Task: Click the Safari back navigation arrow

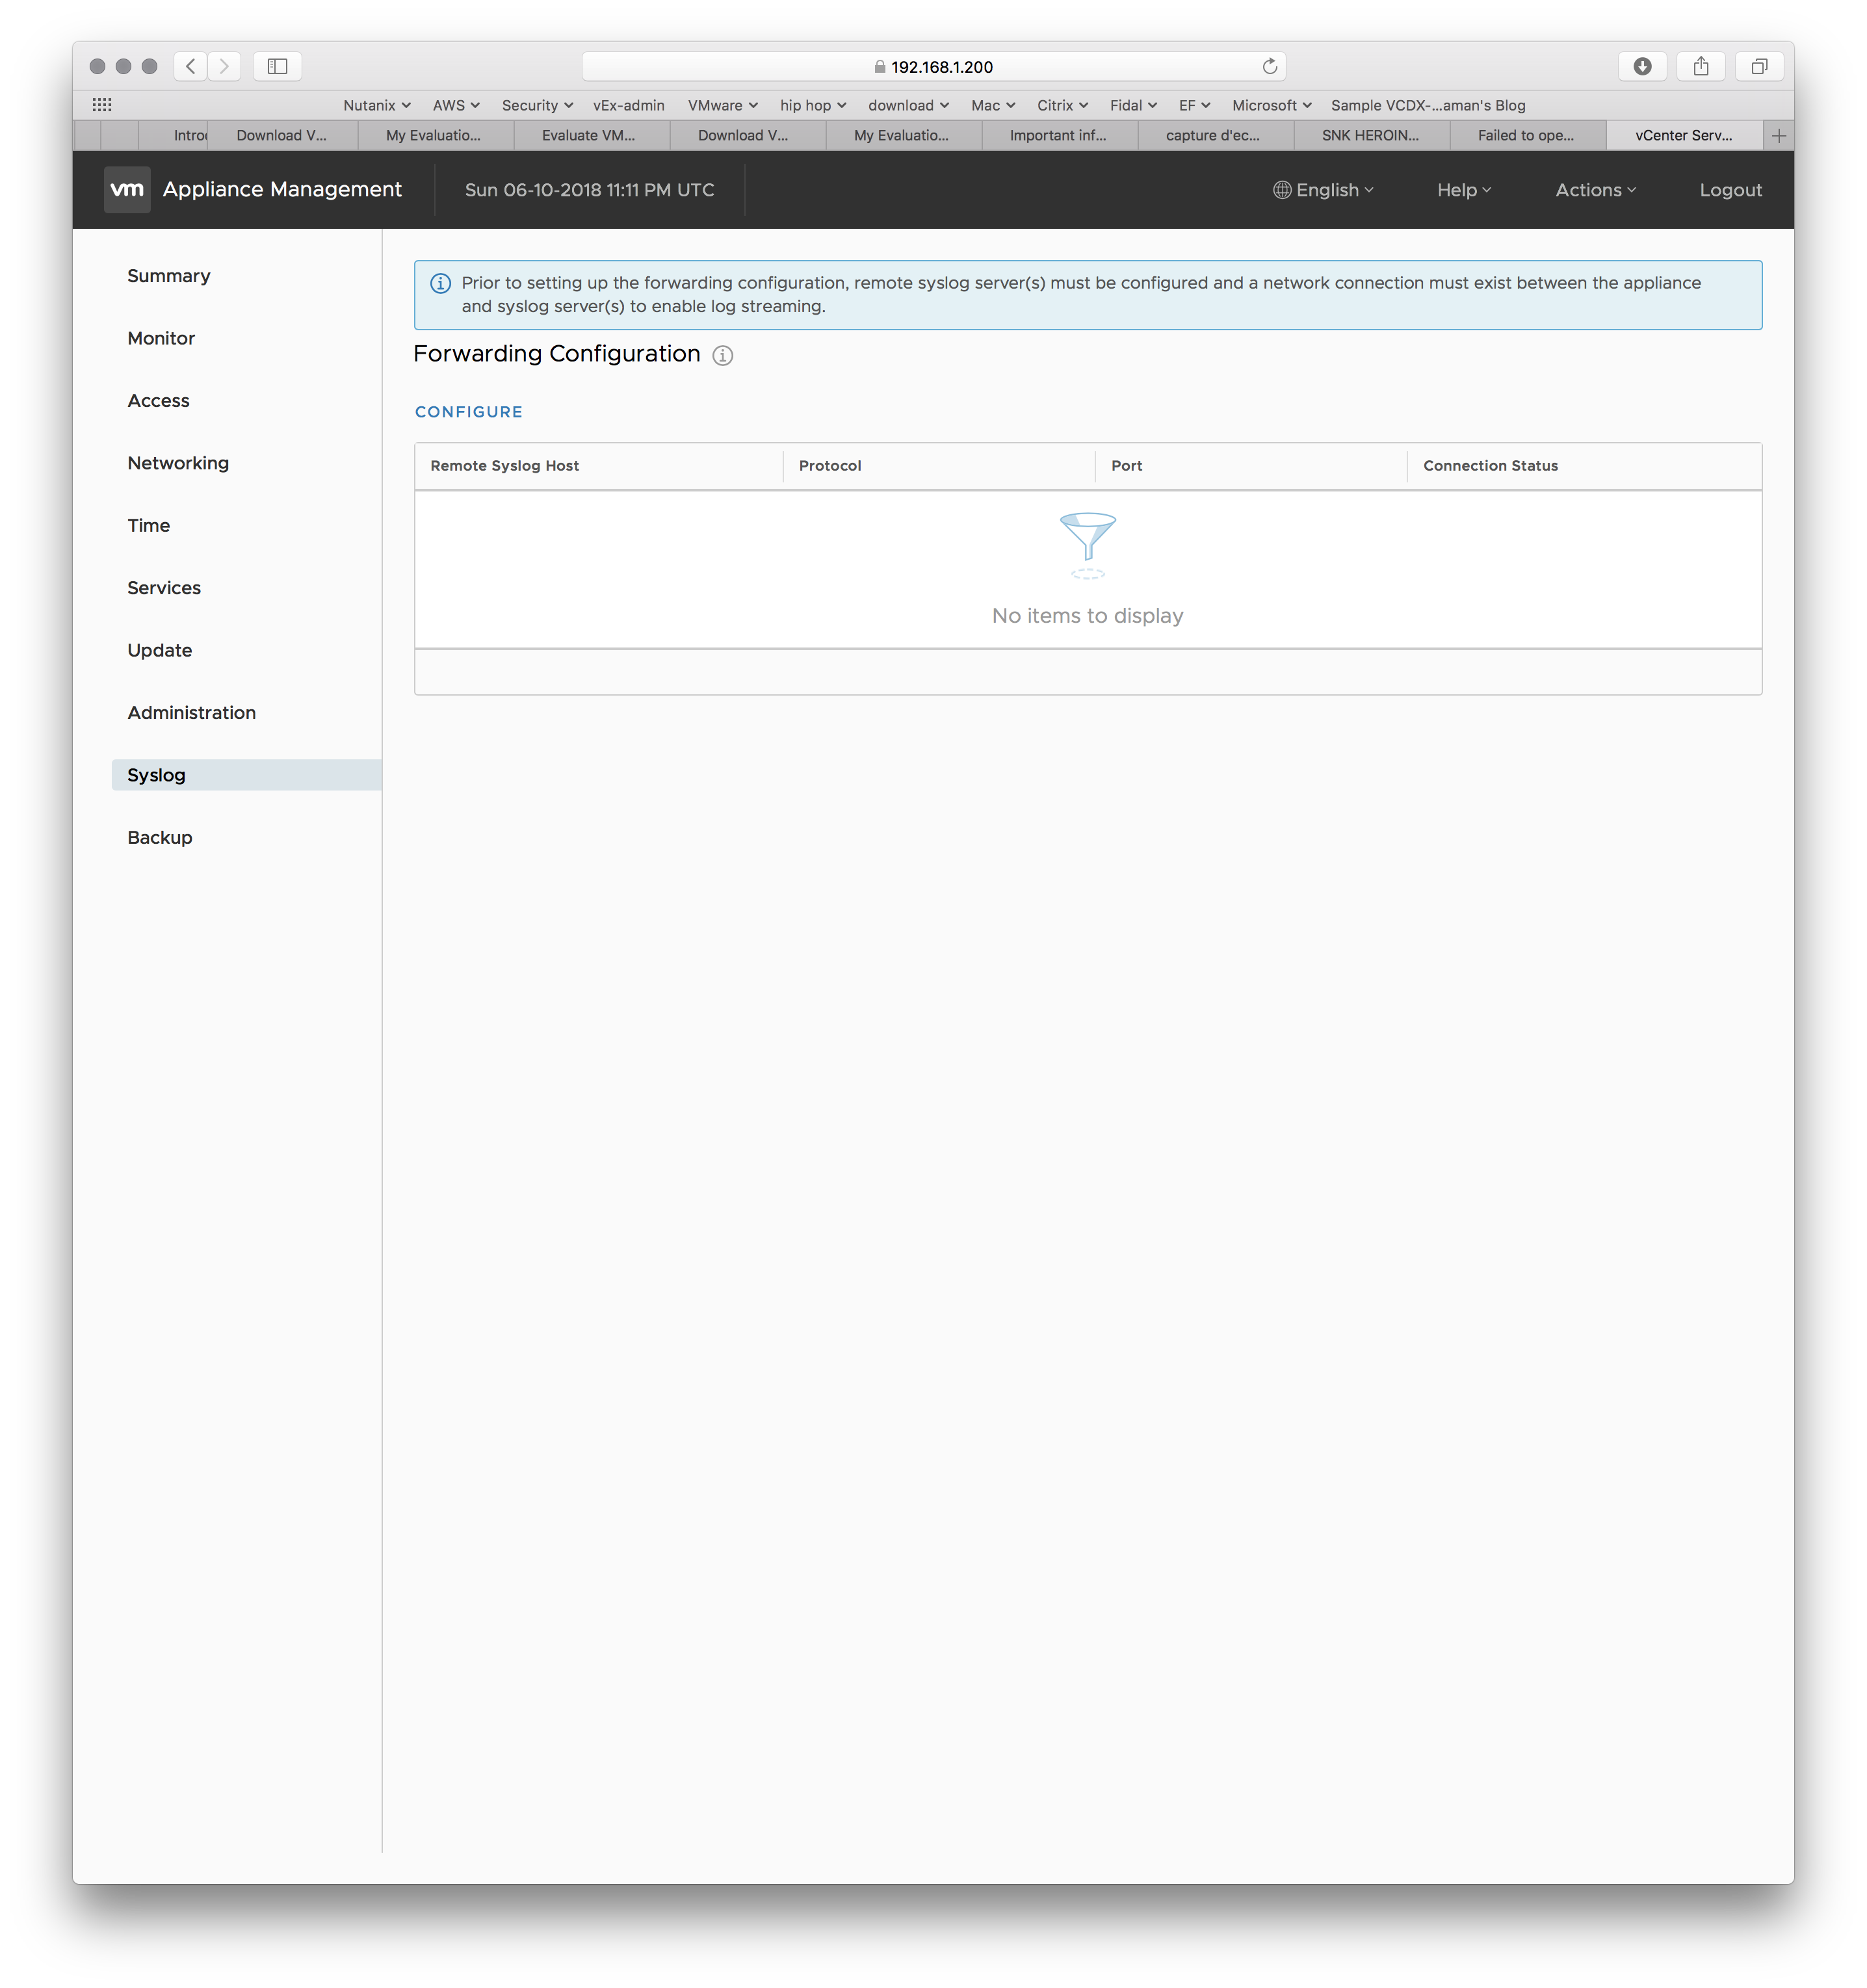Action: coord(190,66)
